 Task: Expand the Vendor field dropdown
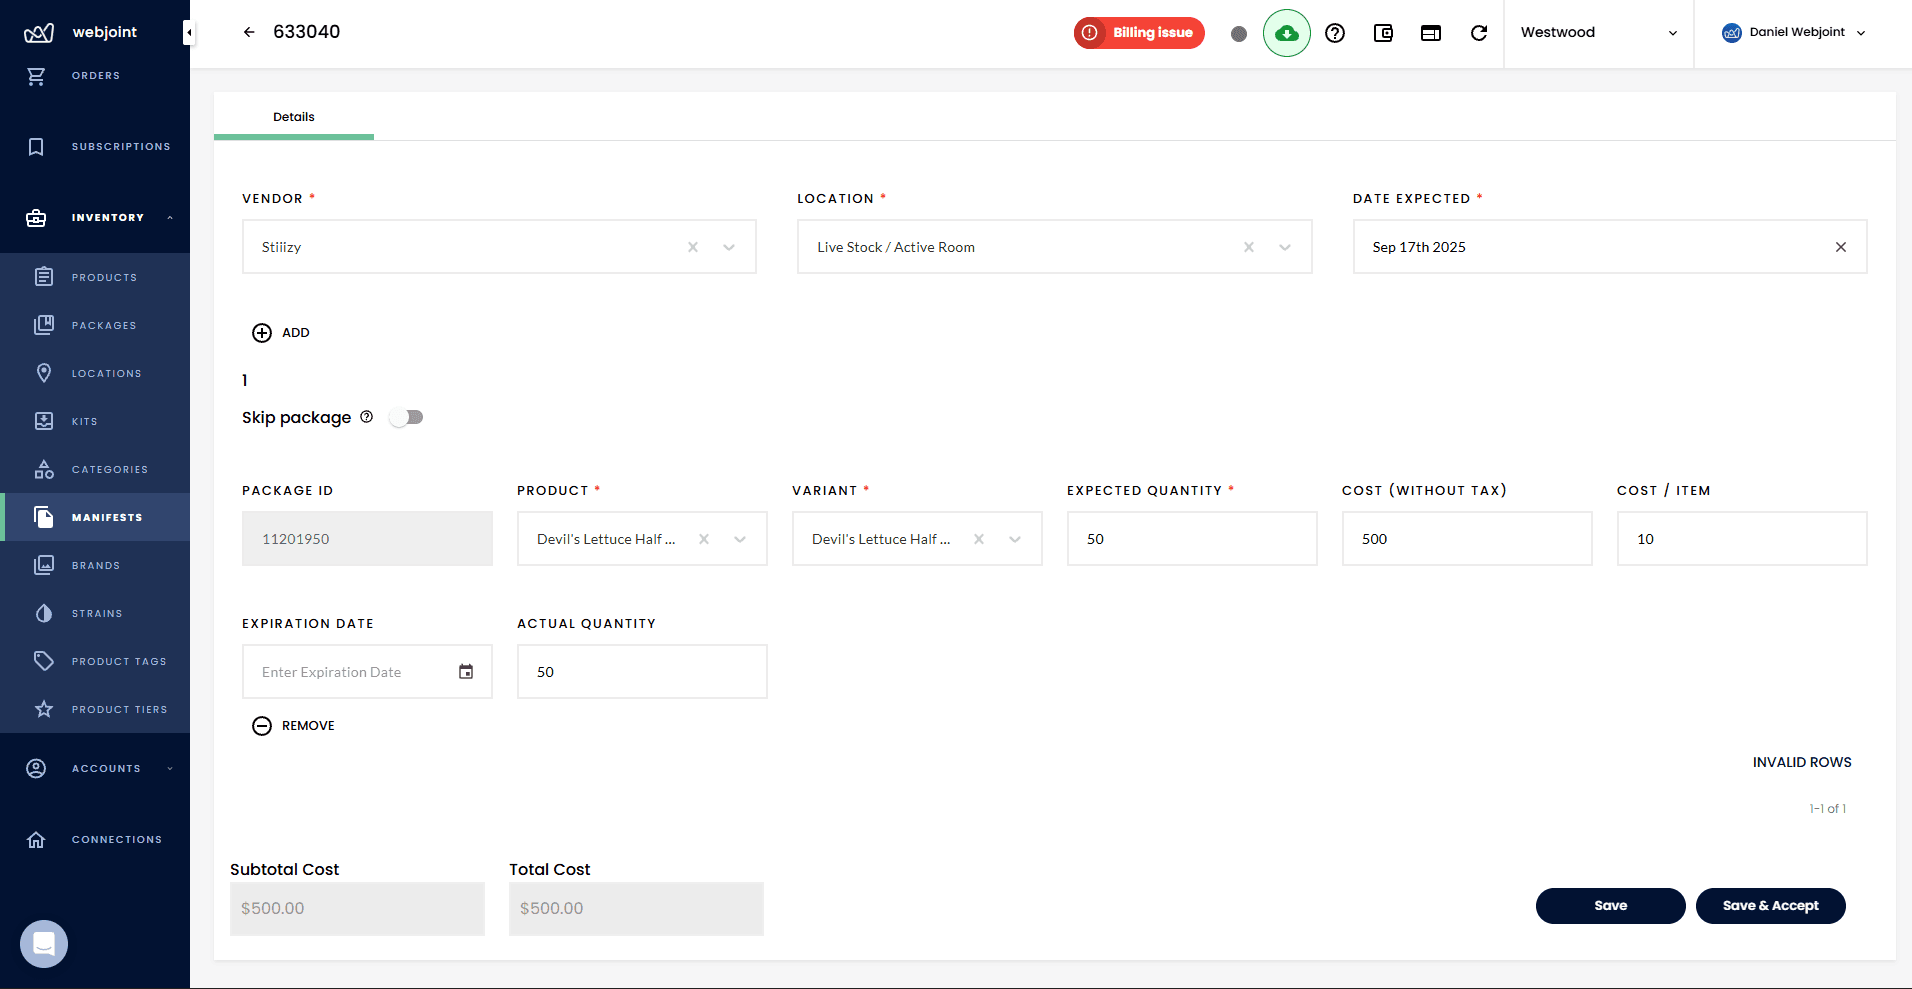coord(729,246)
